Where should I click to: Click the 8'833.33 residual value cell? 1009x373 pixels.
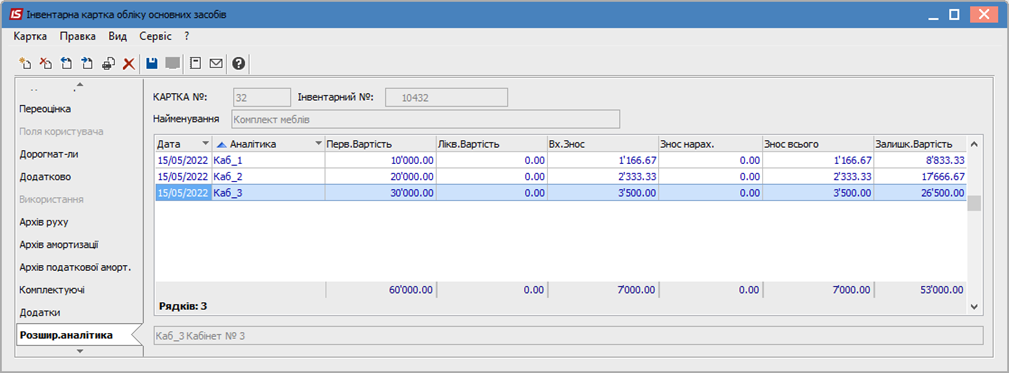coord(920,160)
